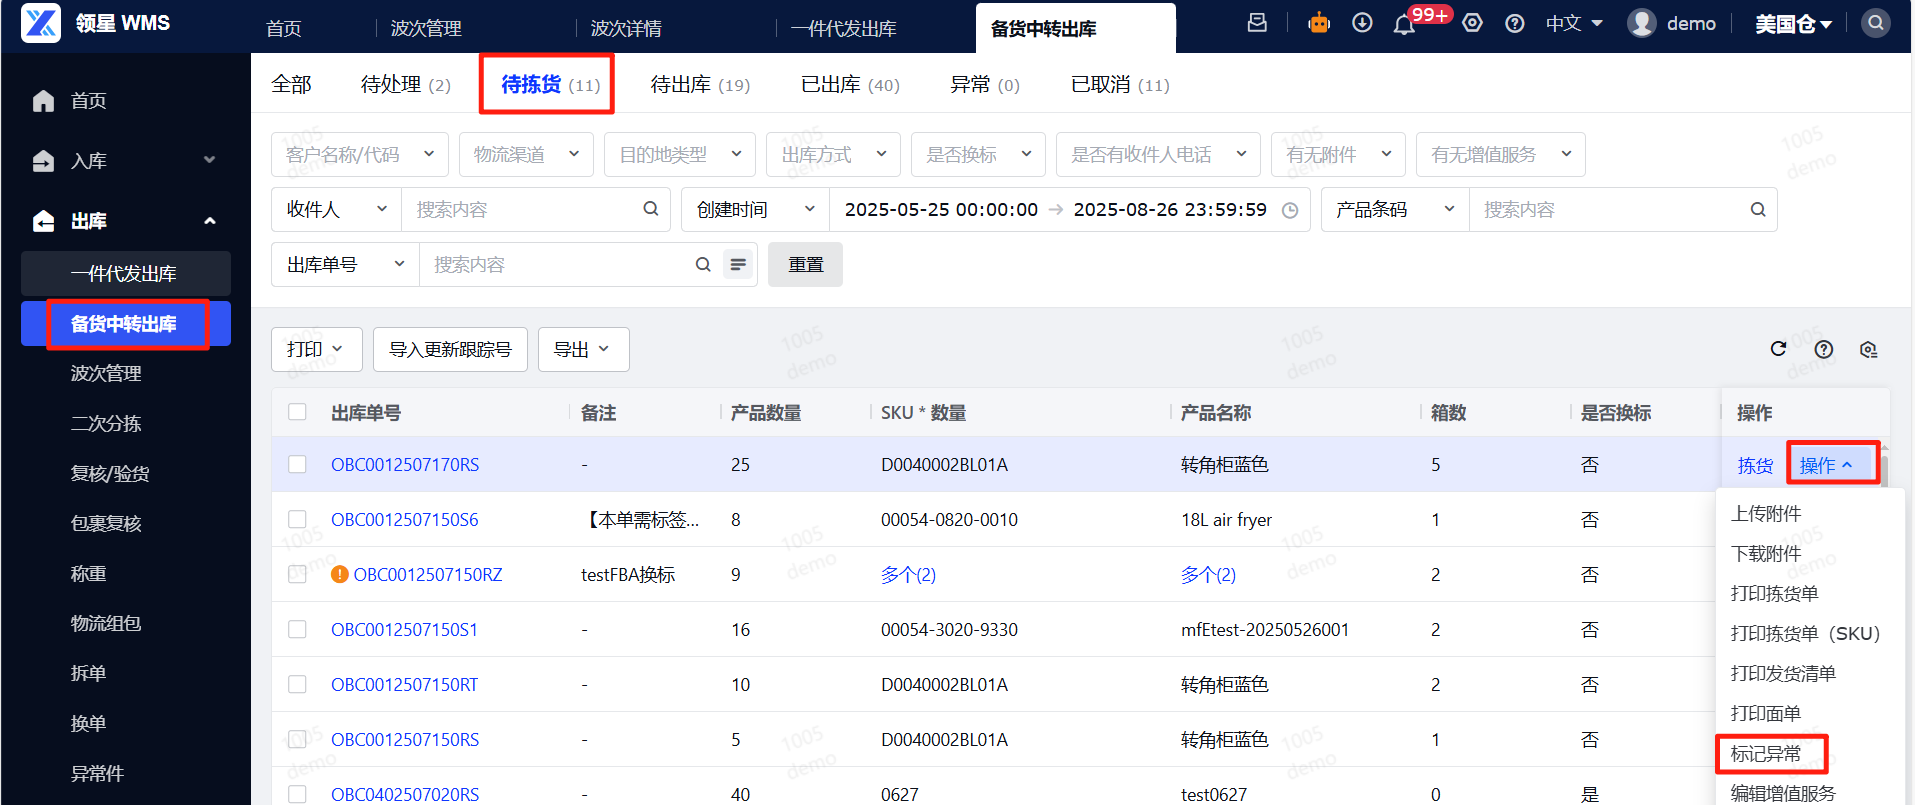Check the row OBC0402507020RS checkbox

click(297, 794)
